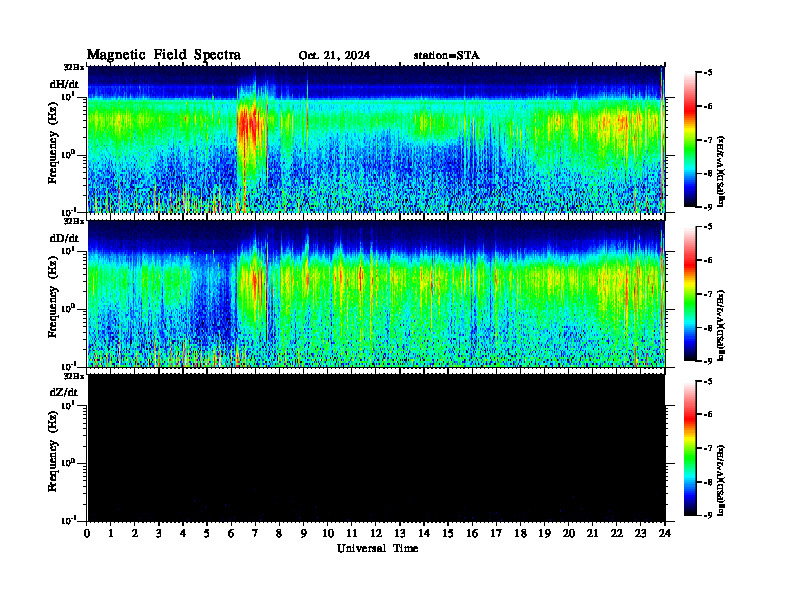Click the date "Oct. 21, 2024"
The image size is (792, 612).
[x=334, y=56]
